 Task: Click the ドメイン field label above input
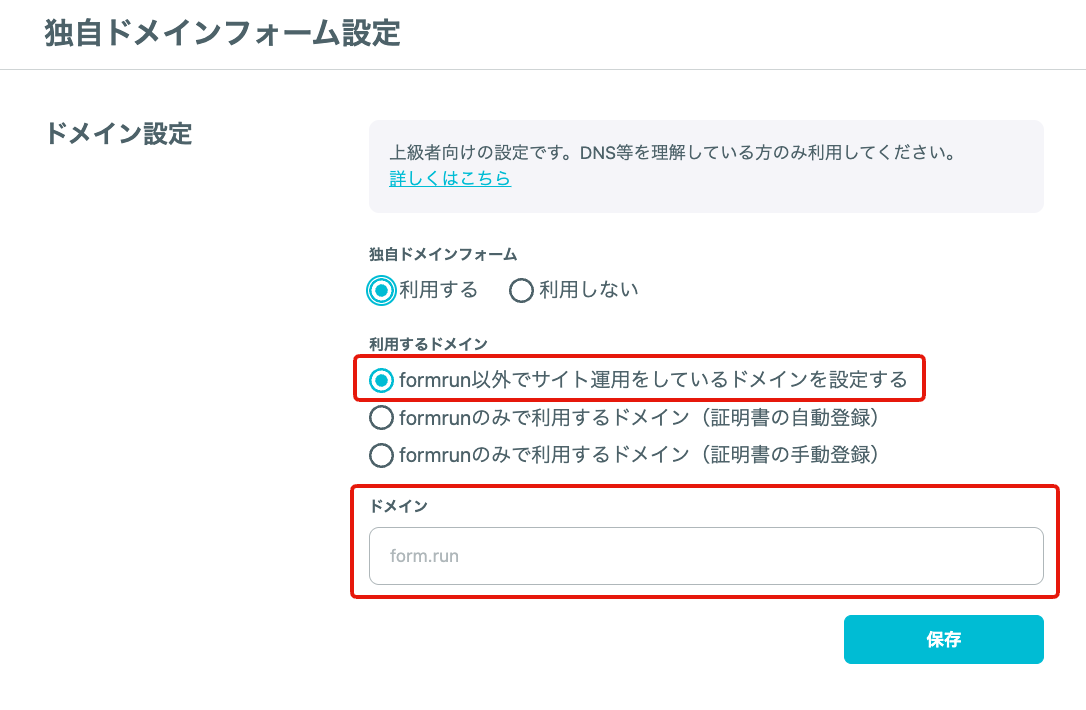398,506
